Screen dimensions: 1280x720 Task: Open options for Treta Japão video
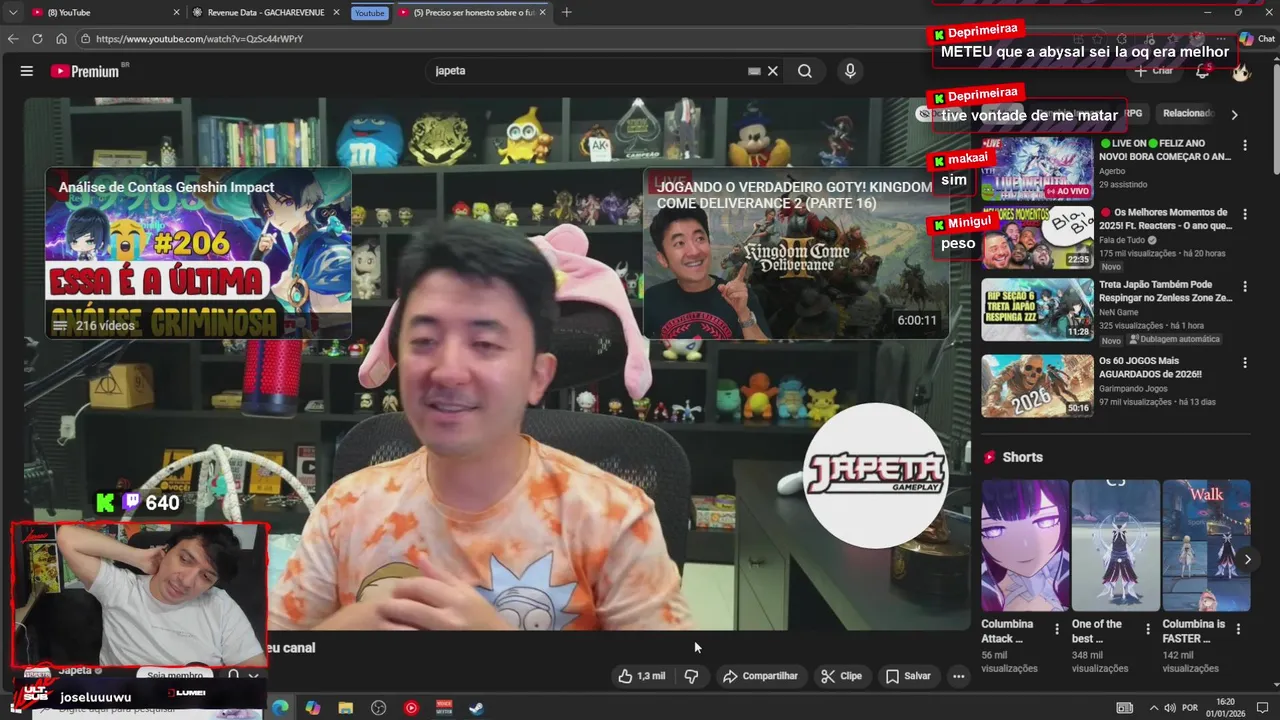(1245, 285)
